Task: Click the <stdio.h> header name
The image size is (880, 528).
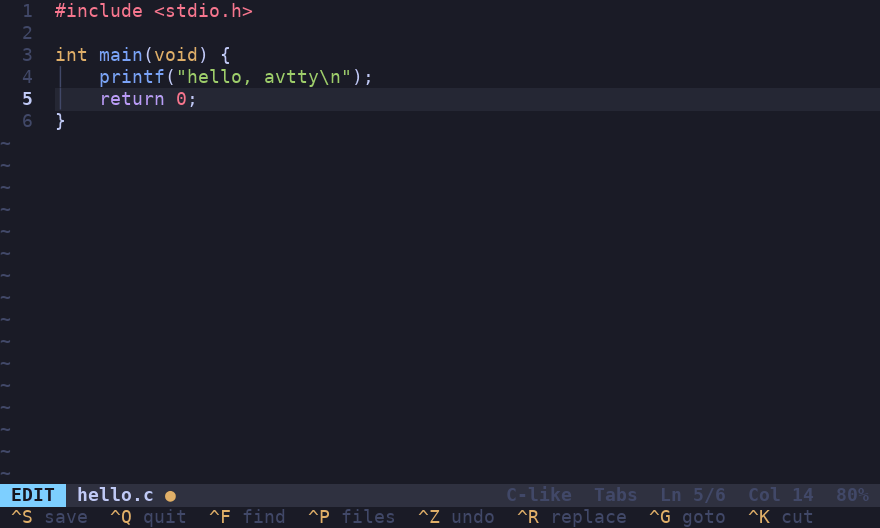Action: 203,11
